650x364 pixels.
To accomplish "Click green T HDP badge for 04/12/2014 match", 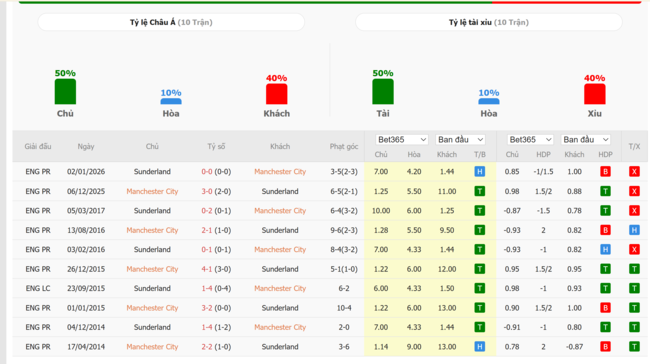I will [x=605, y=327].
